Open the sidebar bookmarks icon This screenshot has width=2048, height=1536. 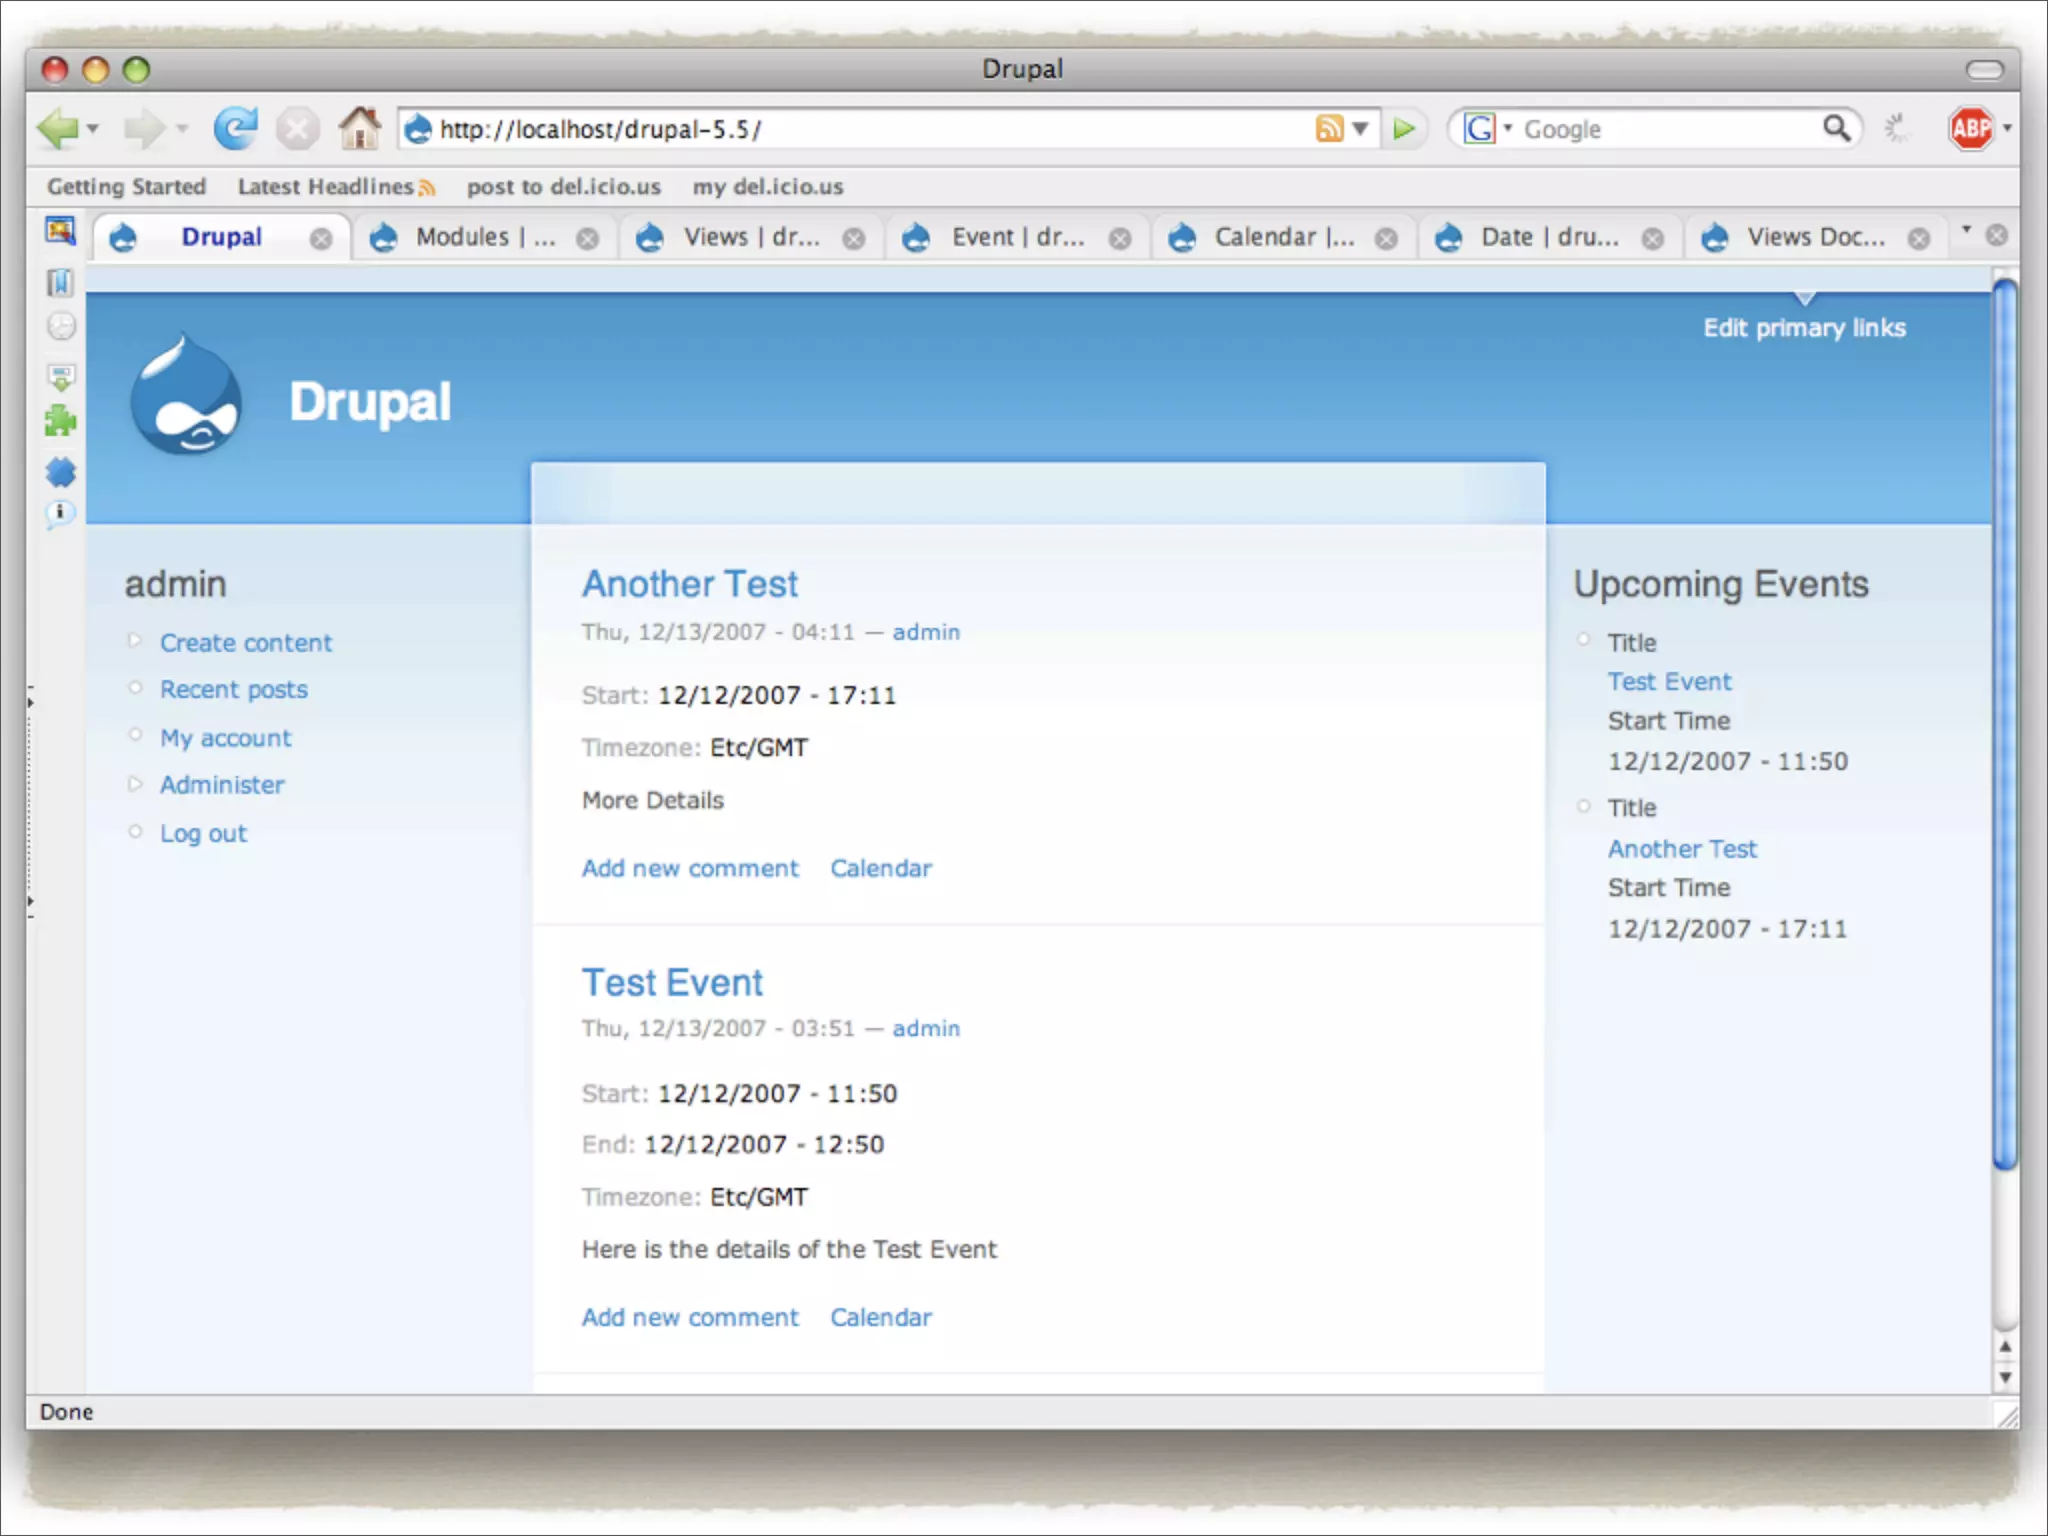[60, 283]
